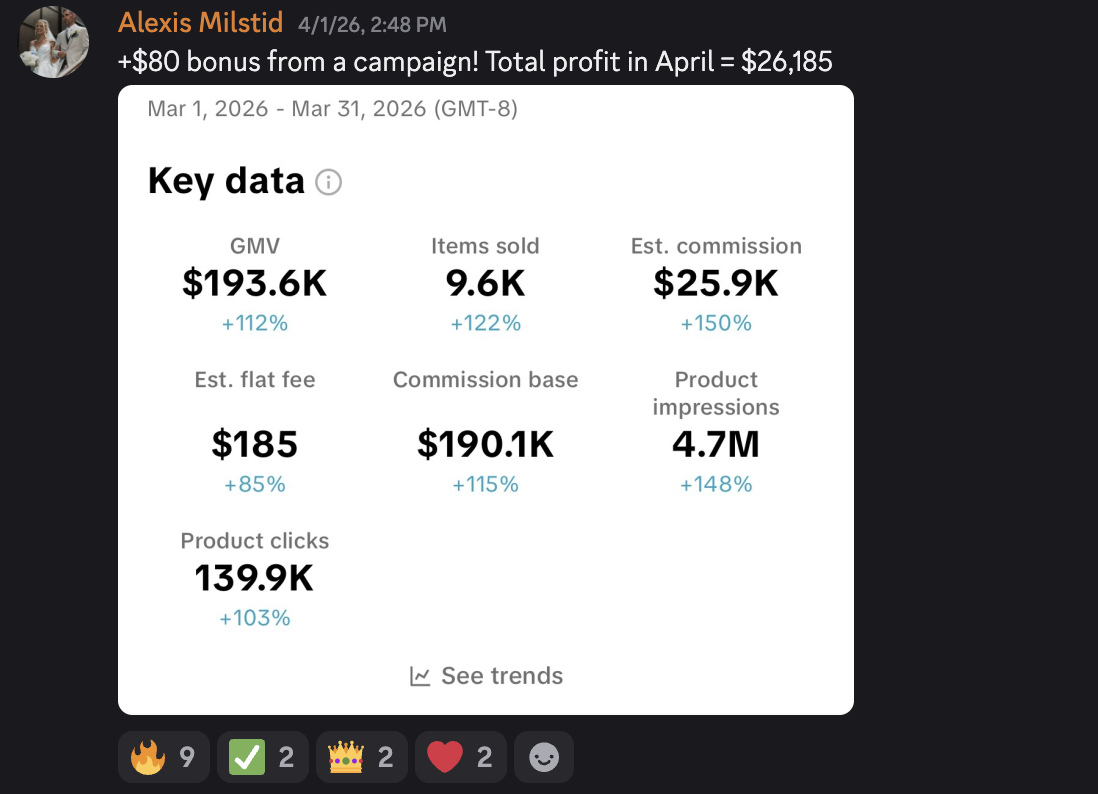Image resolution: width=1098 pixels, height=794 pixels.
Task: Select the Commission base $190.1K metric
Action: coord(485,432)
